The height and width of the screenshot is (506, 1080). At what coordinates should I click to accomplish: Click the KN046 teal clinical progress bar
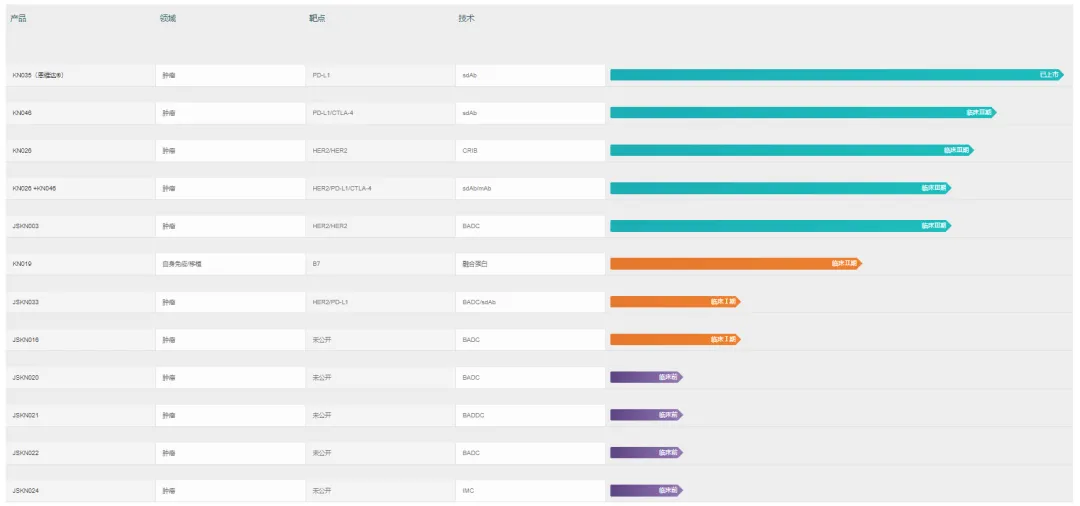point(802,113)
